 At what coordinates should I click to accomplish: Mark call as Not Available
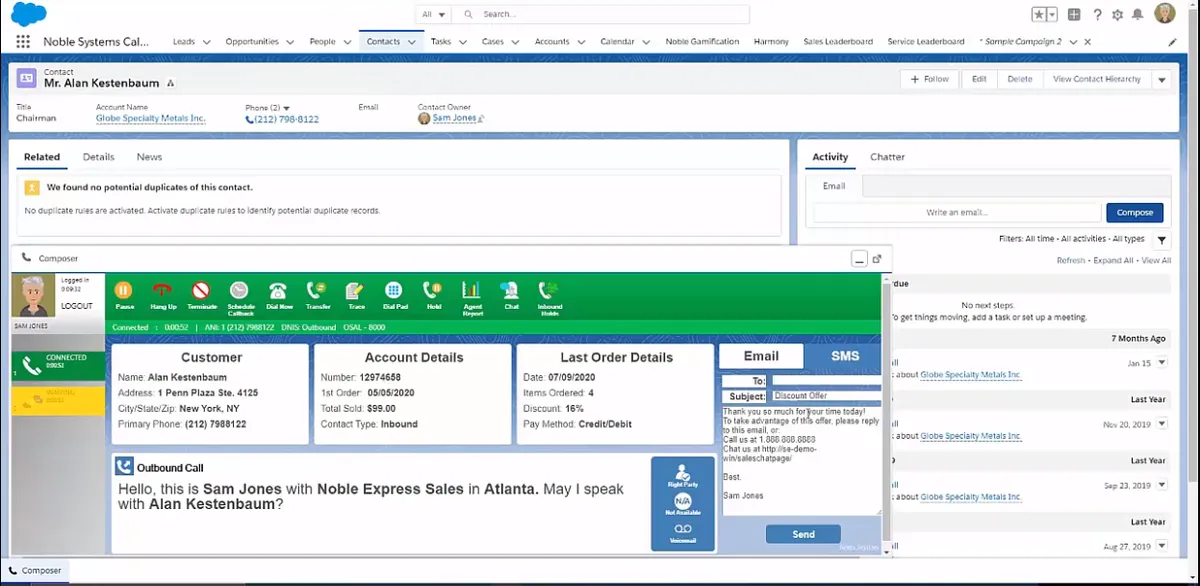tap(683, 500)
